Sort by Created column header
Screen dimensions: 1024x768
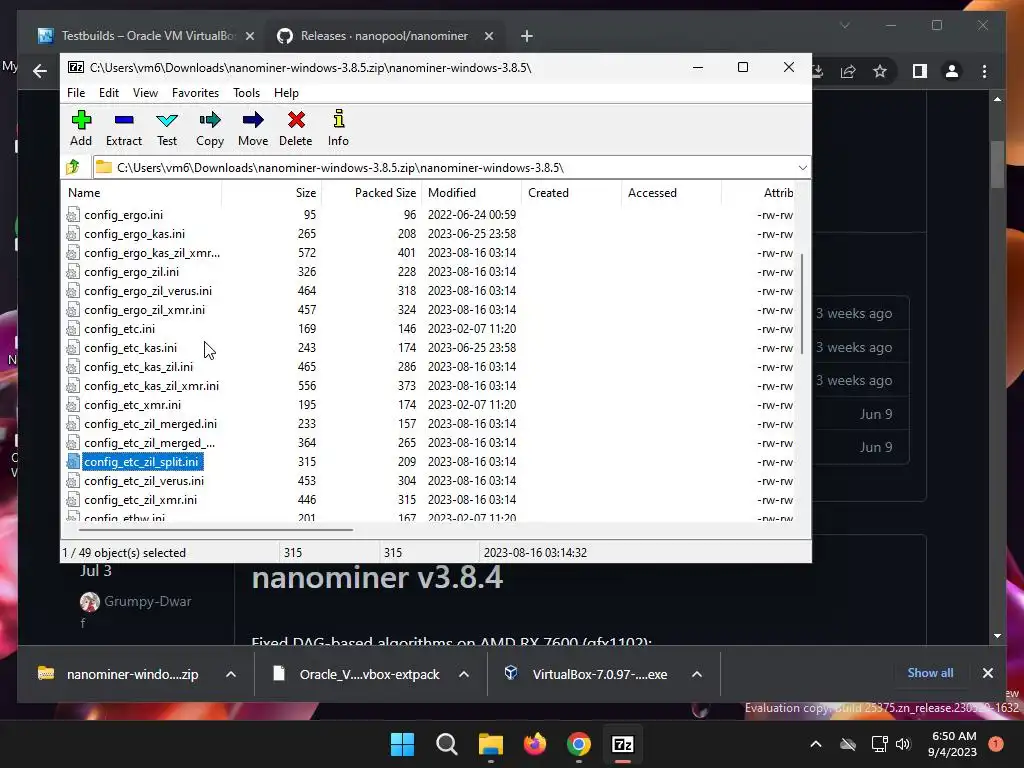coord(572,193)
